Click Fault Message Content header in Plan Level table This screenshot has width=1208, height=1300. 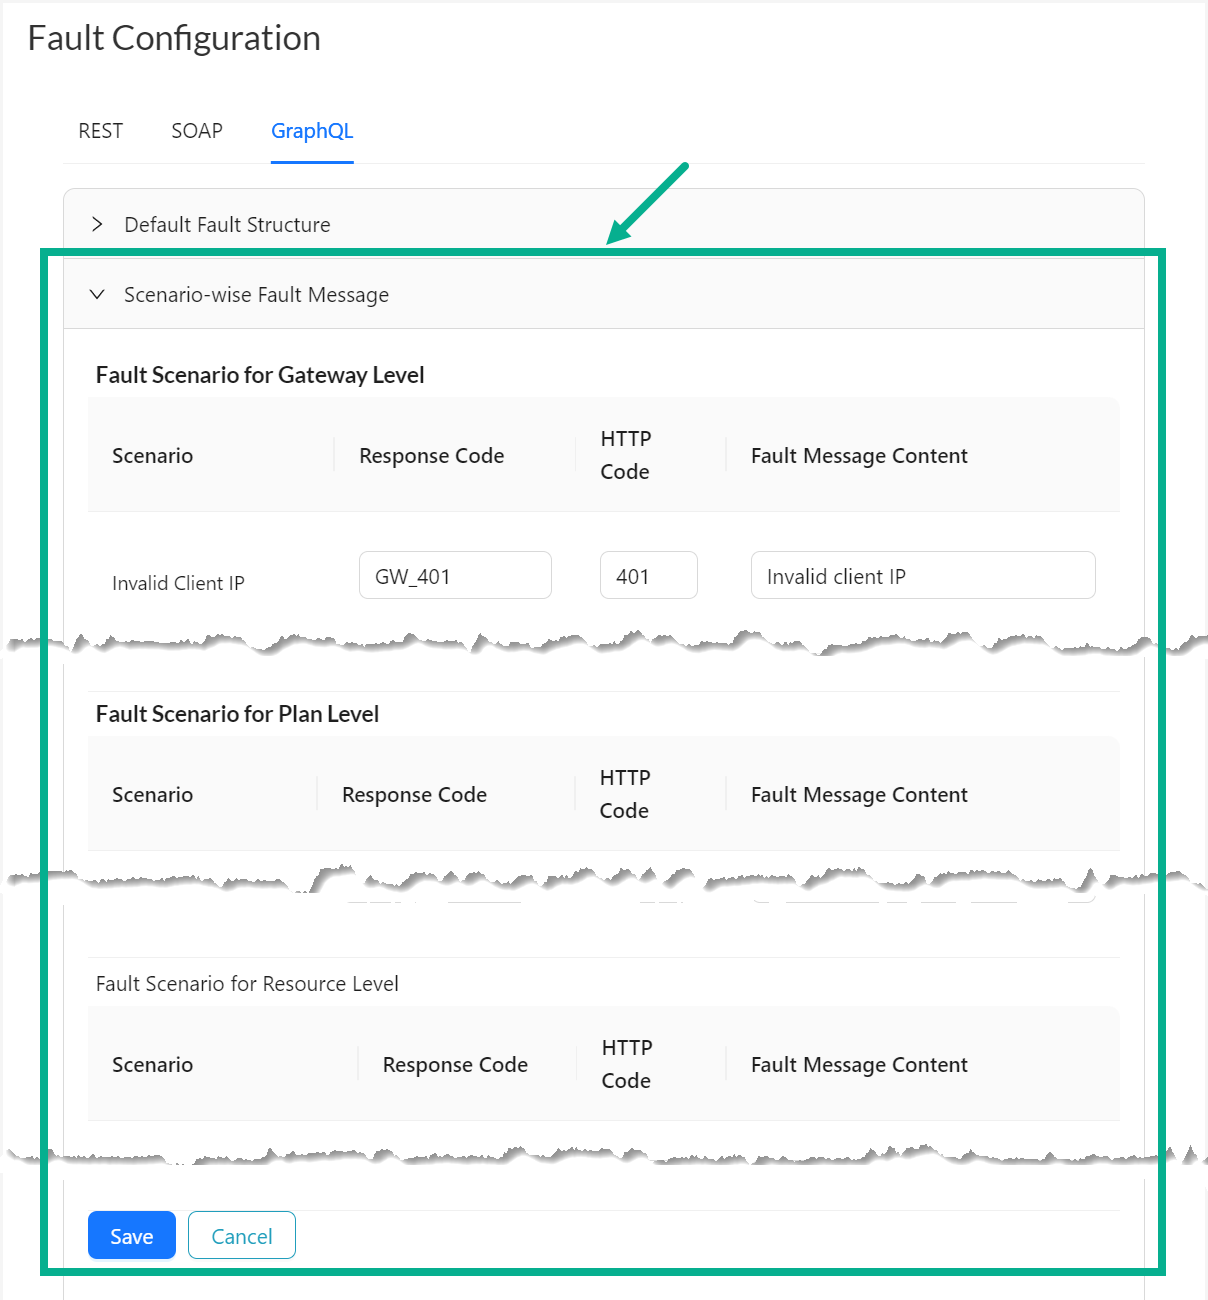(859, 795)
